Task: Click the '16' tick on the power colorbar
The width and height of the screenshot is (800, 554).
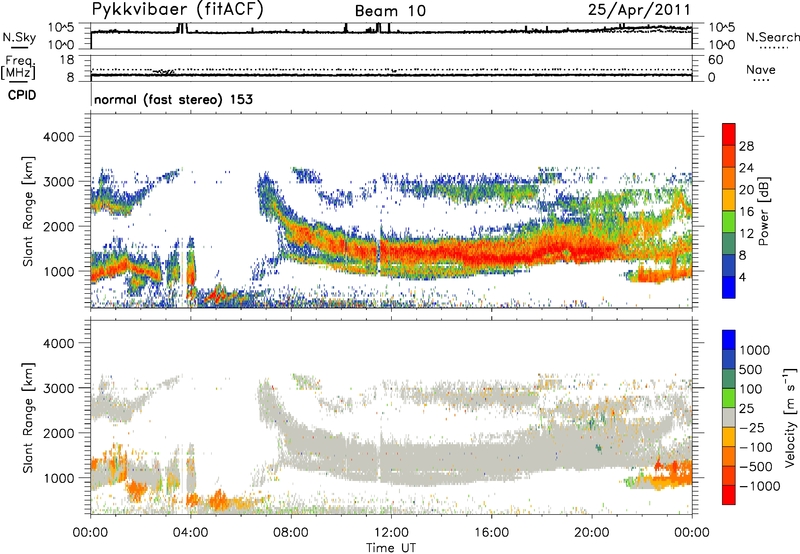Action: point(746,212)
